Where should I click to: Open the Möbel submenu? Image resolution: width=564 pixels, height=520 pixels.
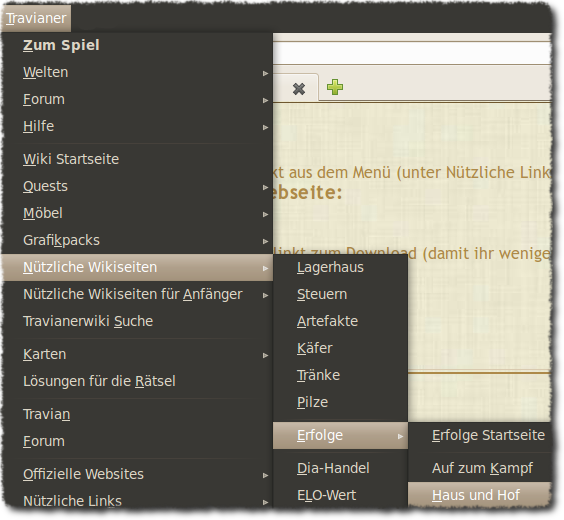137,214
